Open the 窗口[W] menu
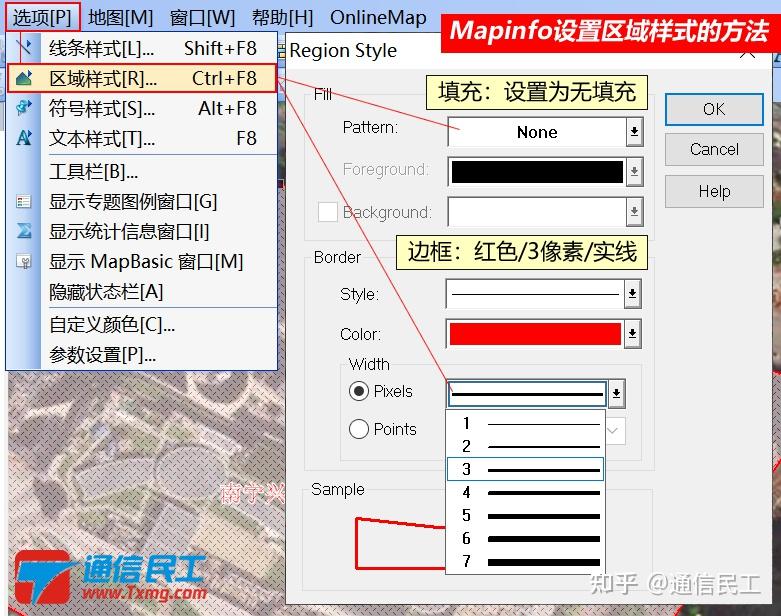This screenshot has height=616, width=781. coord(202,17)
